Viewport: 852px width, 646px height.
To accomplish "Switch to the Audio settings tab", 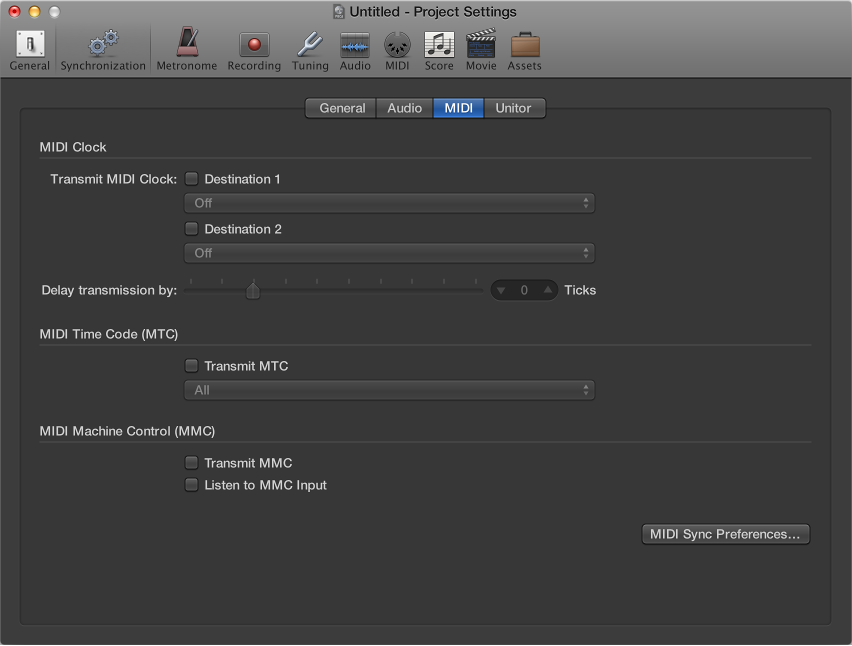I will coord(404,108).
